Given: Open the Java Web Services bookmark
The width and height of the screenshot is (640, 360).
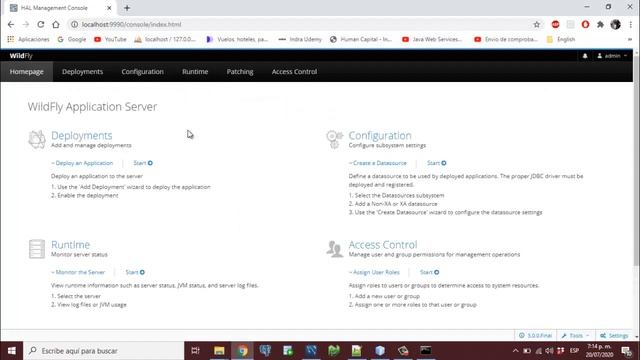Looking at the screenshot, I should pyautogui.click(x=433, y=39).
